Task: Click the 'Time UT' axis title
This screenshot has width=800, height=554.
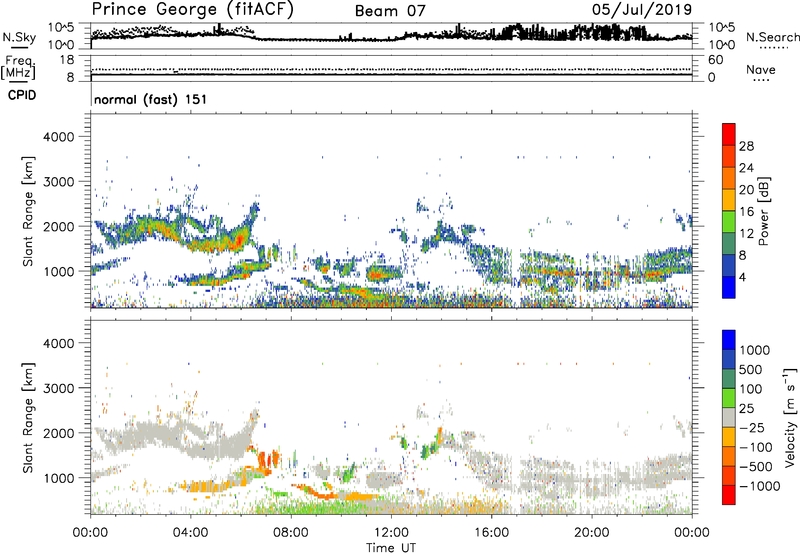Action: (x=391, y=547)
